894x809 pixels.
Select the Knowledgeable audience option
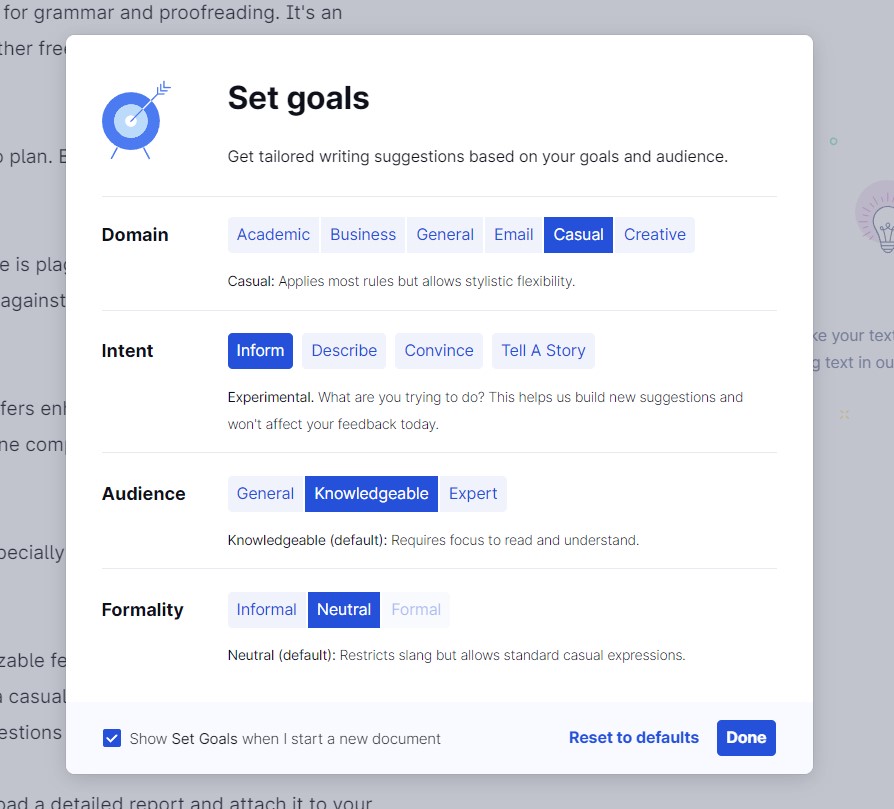(371, 494)
